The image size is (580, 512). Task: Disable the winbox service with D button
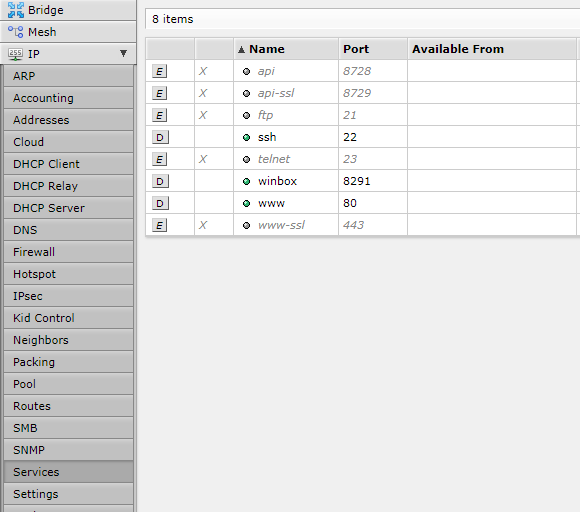[160, 181]
